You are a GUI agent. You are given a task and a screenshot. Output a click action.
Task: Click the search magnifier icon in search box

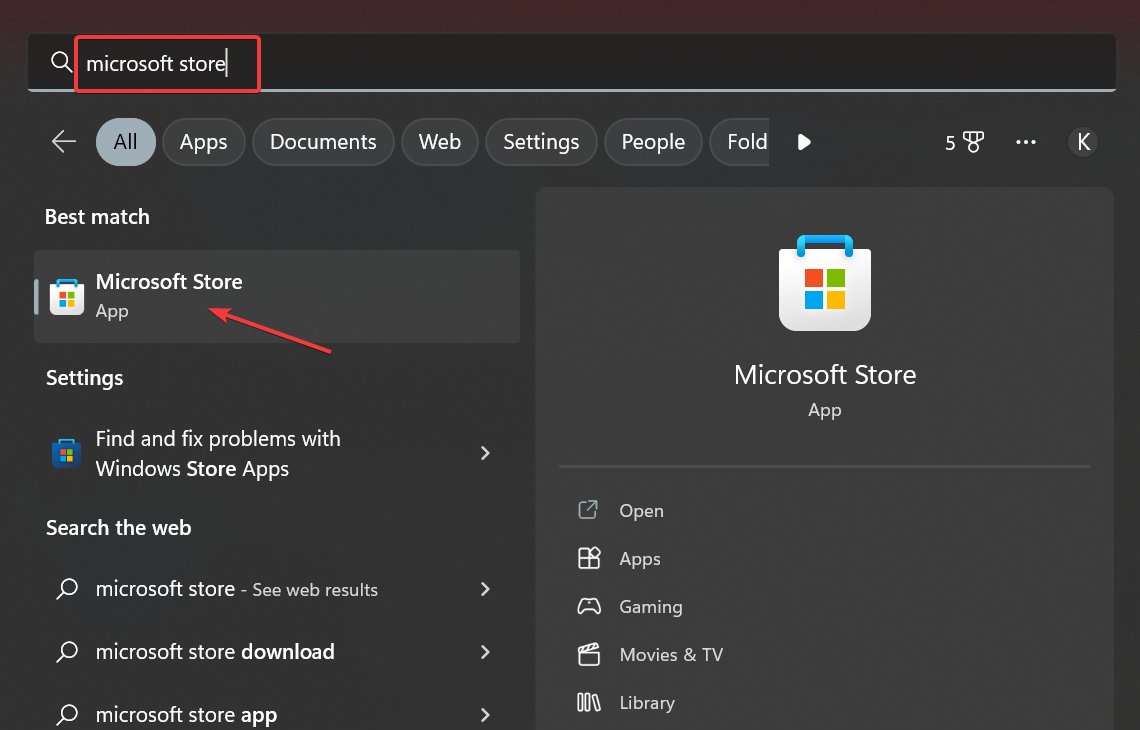(61, 62)
